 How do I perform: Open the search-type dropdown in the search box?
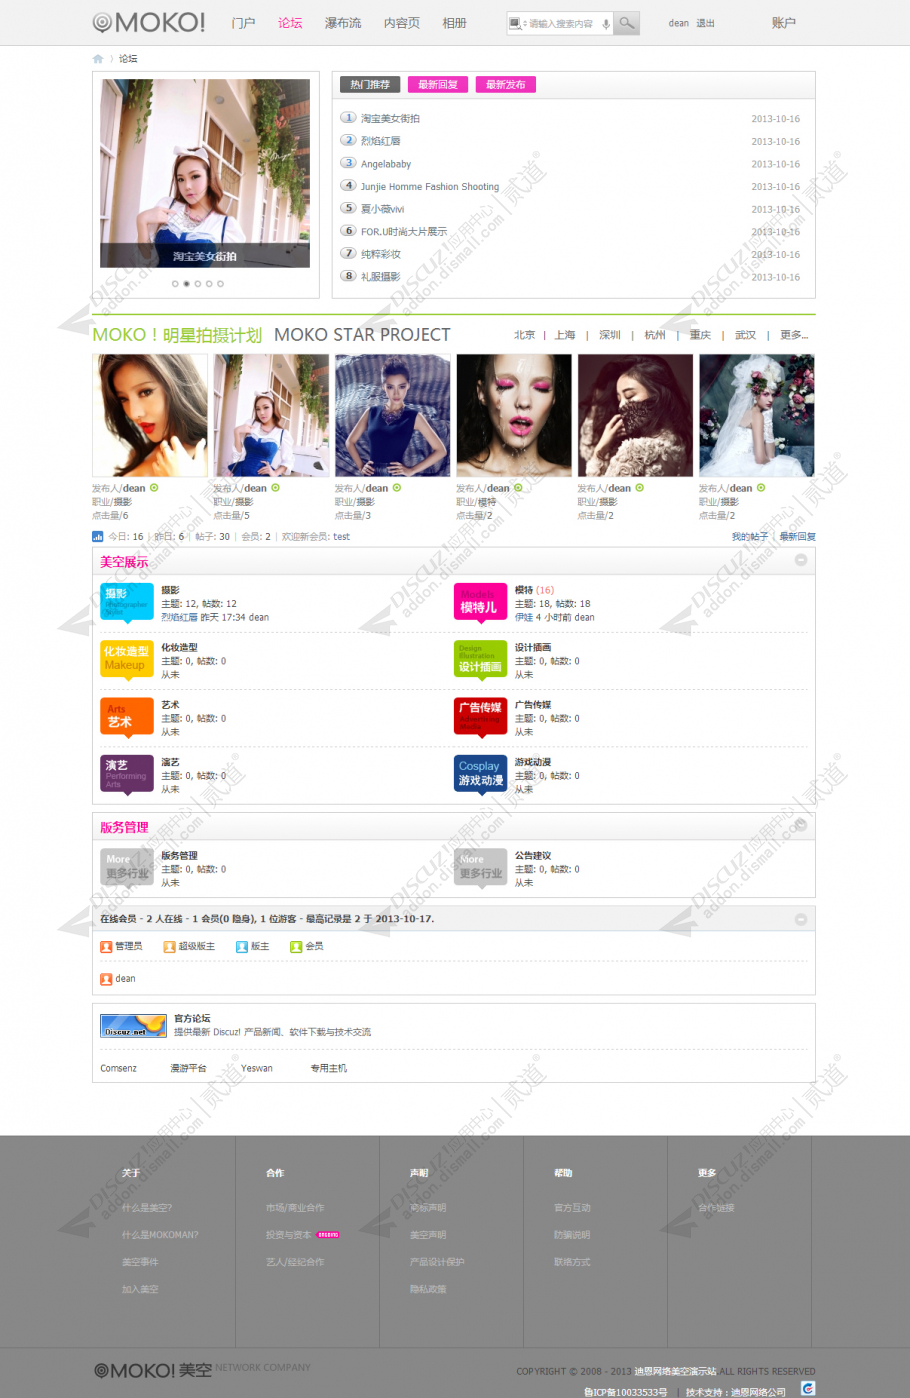pyautogui.click(x=517, y=23)
